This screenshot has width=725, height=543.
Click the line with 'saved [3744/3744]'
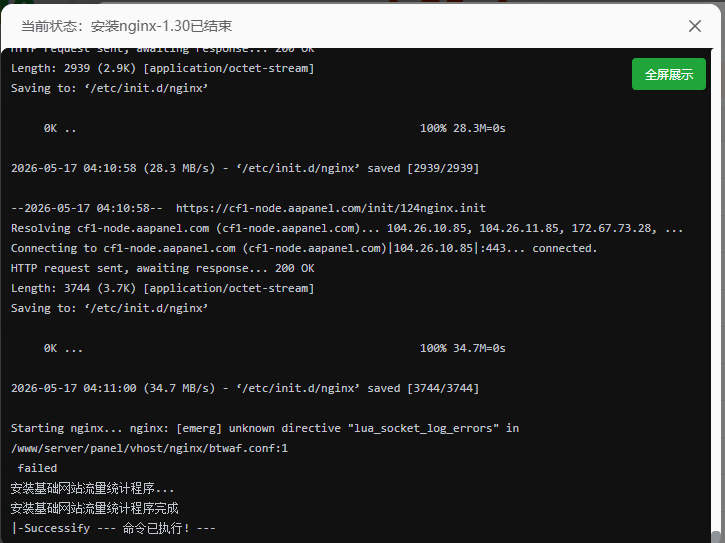245,388
